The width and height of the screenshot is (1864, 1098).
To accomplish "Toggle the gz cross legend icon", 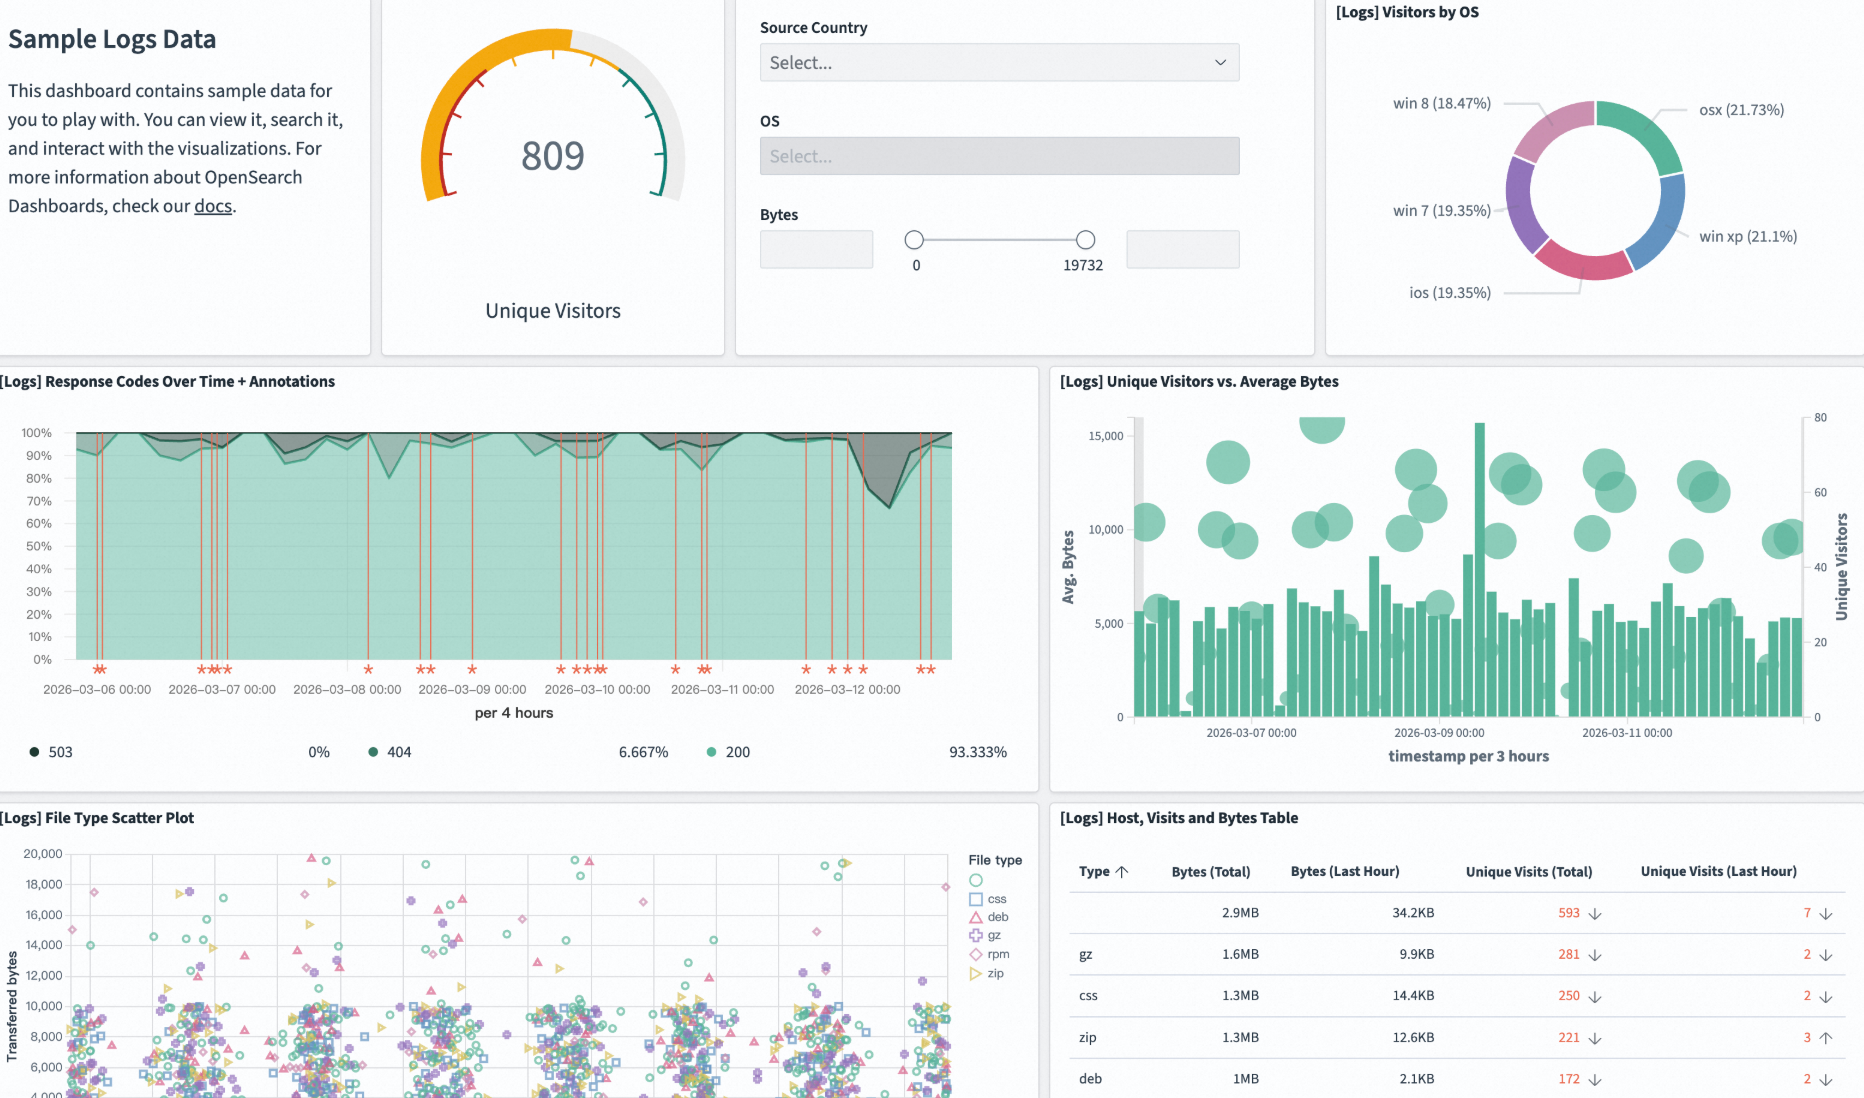I will click(x=976, y=936).
